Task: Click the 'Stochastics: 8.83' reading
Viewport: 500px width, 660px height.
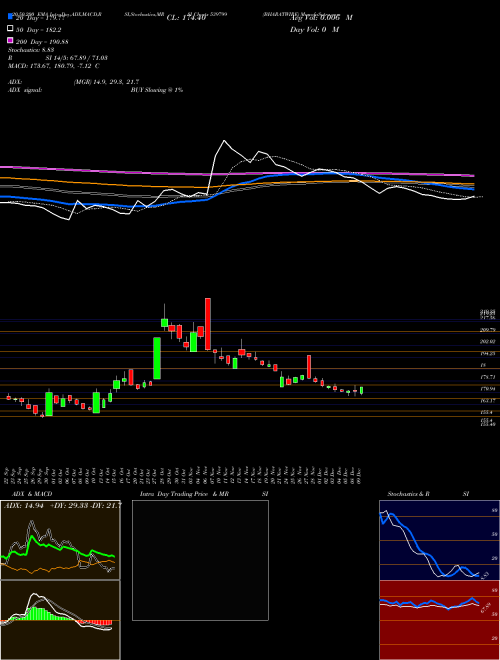Action: coord(29,50)
